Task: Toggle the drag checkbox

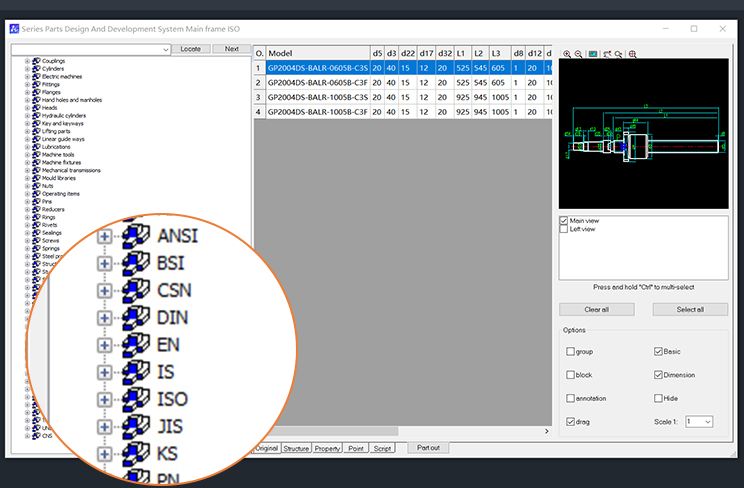Action: tap(571, 422)
